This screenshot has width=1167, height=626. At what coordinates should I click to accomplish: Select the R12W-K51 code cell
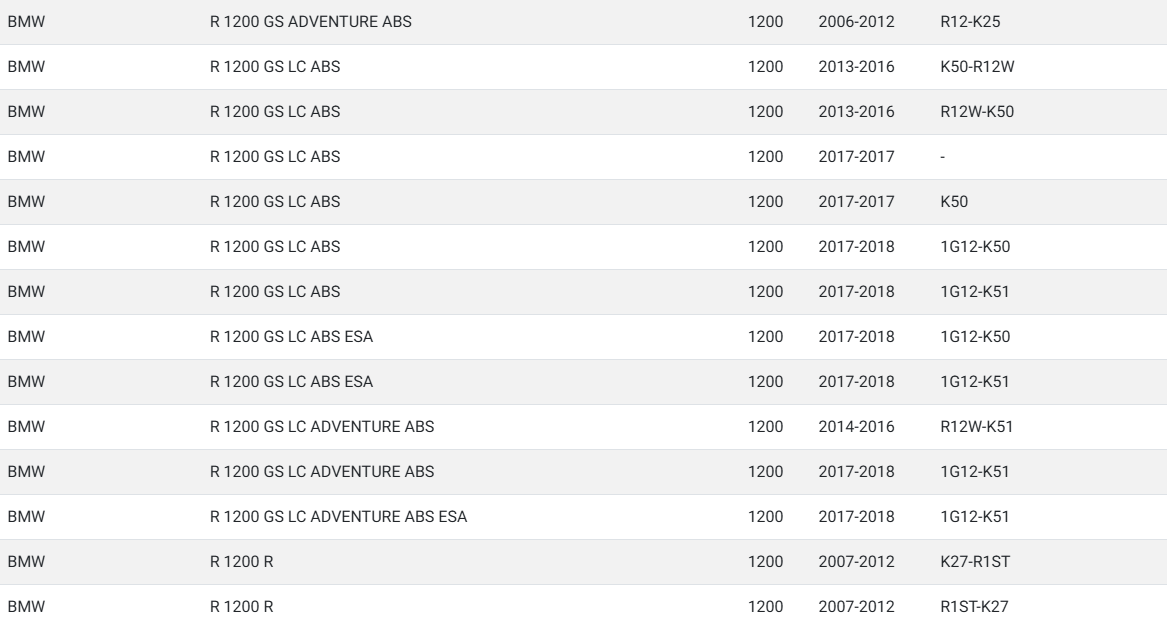click(x=976, y=427)
